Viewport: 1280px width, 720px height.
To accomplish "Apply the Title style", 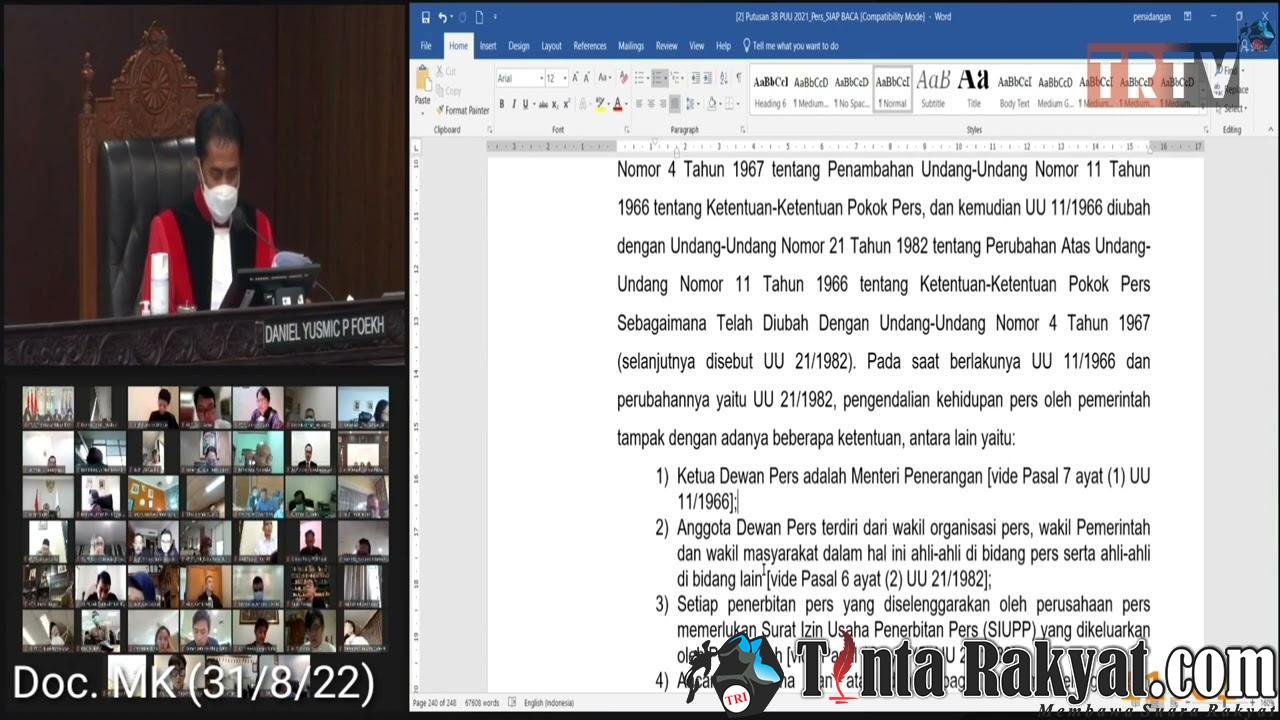I will pos(973,90).
